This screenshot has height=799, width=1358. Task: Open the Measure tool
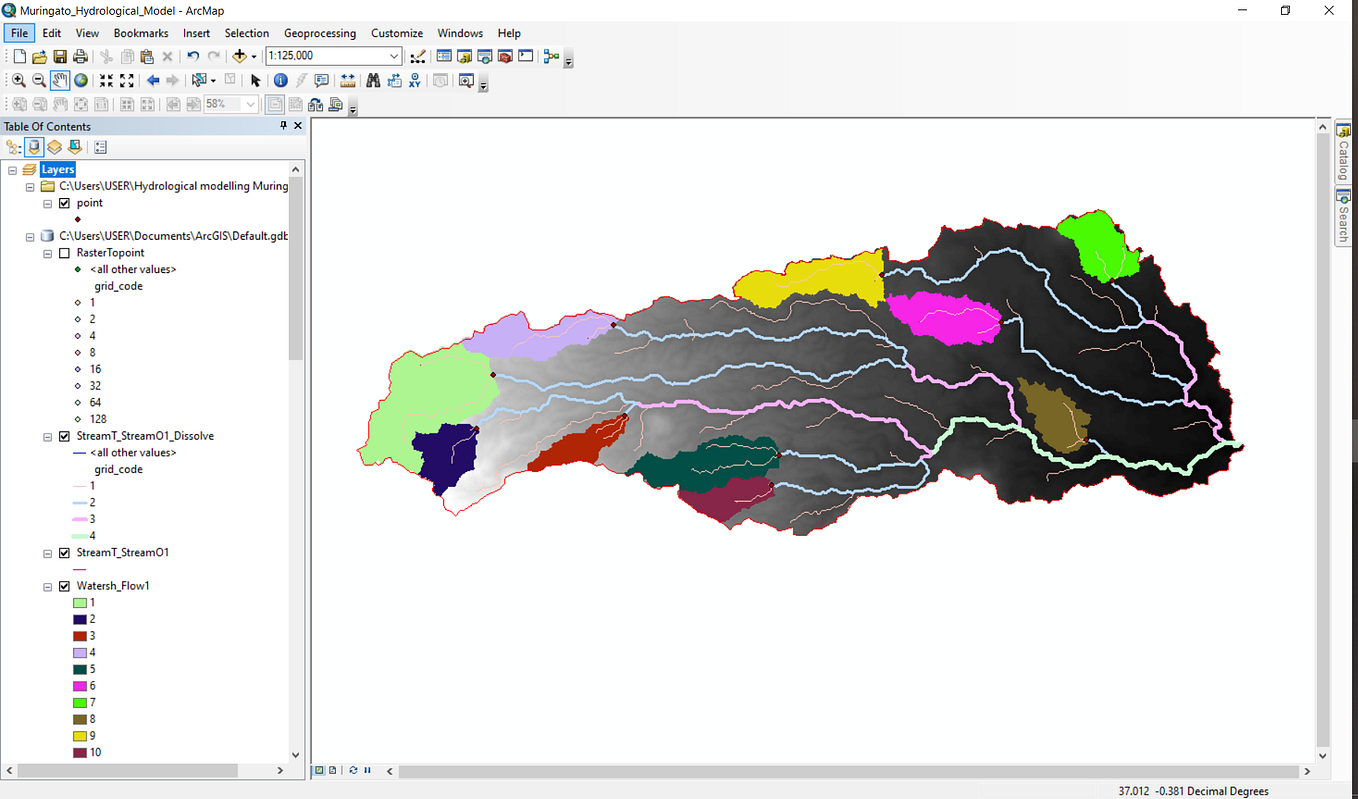348,80
